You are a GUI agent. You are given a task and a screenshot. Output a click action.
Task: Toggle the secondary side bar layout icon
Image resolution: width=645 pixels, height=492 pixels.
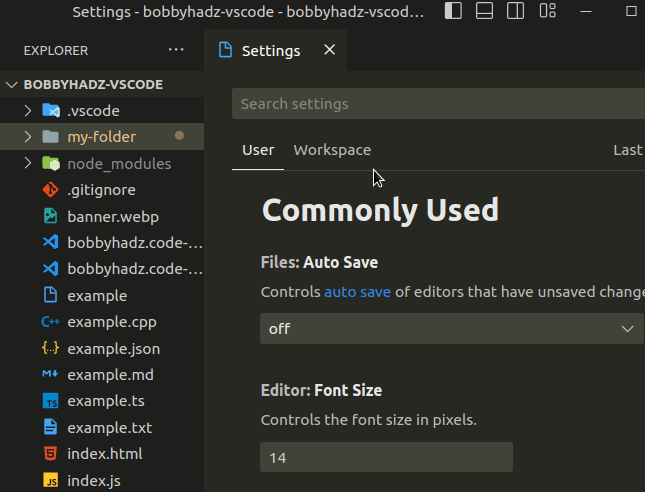click(515, 11)
